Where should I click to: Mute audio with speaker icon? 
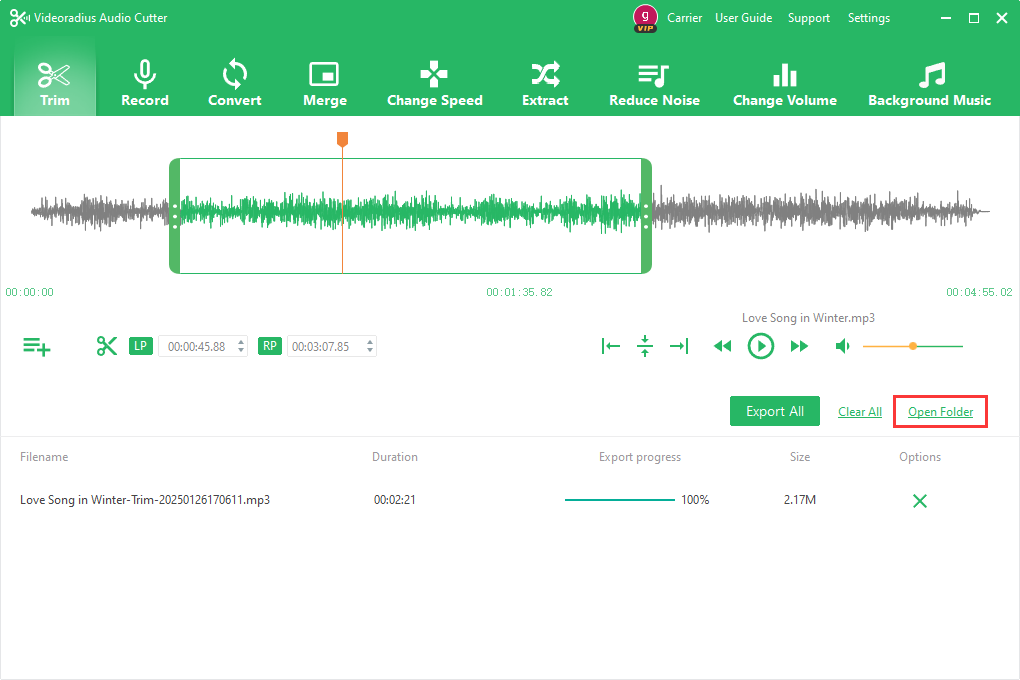pos(842,346)
